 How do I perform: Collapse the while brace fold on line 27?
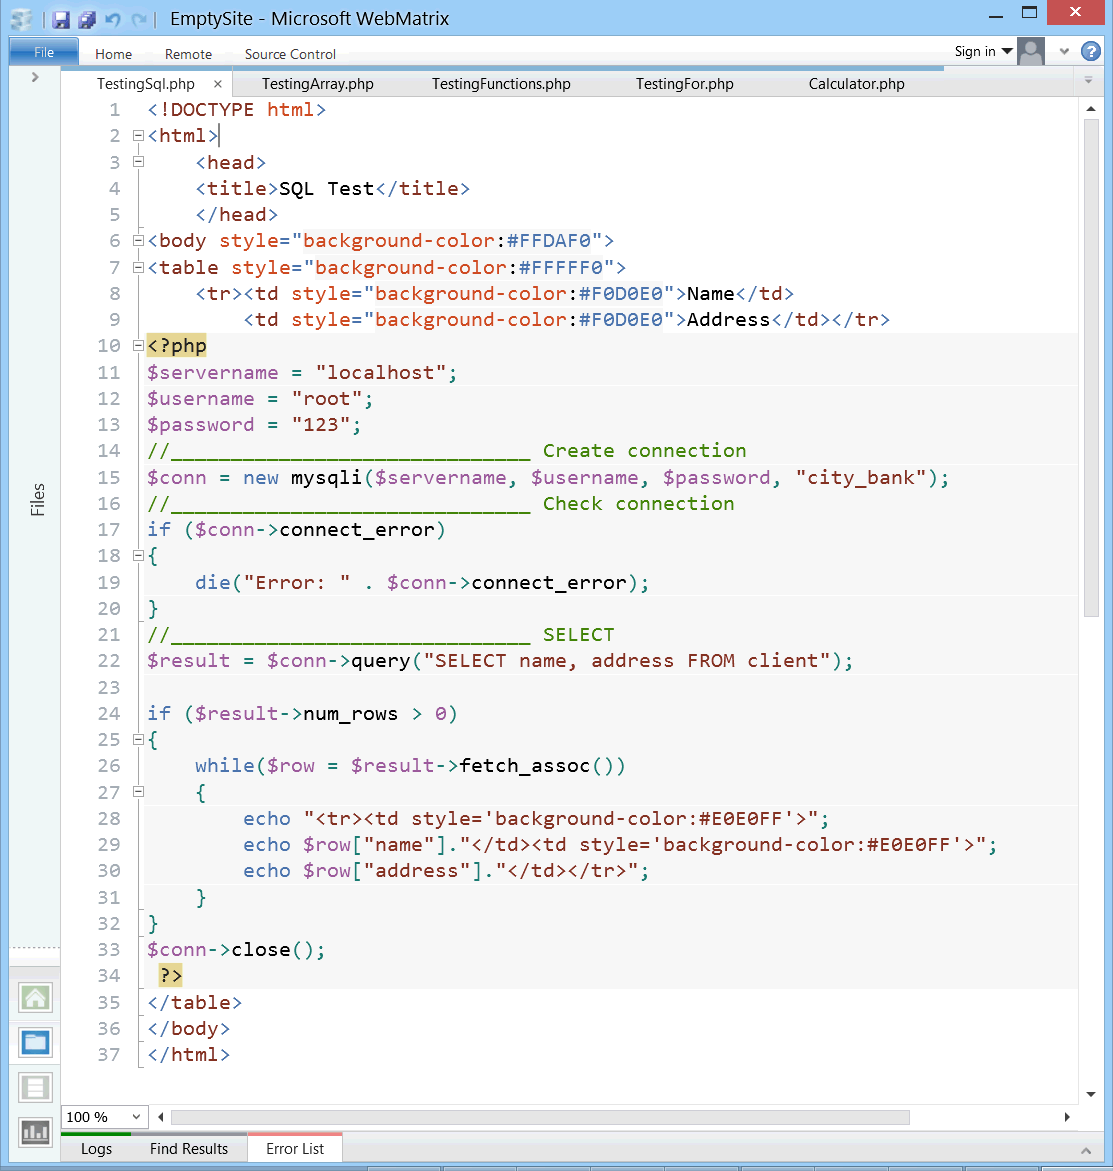[138, 792]
